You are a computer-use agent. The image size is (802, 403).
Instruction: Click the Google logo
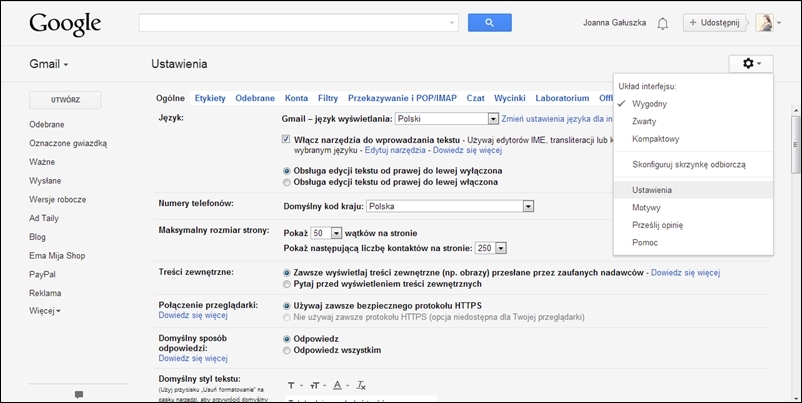65,24
